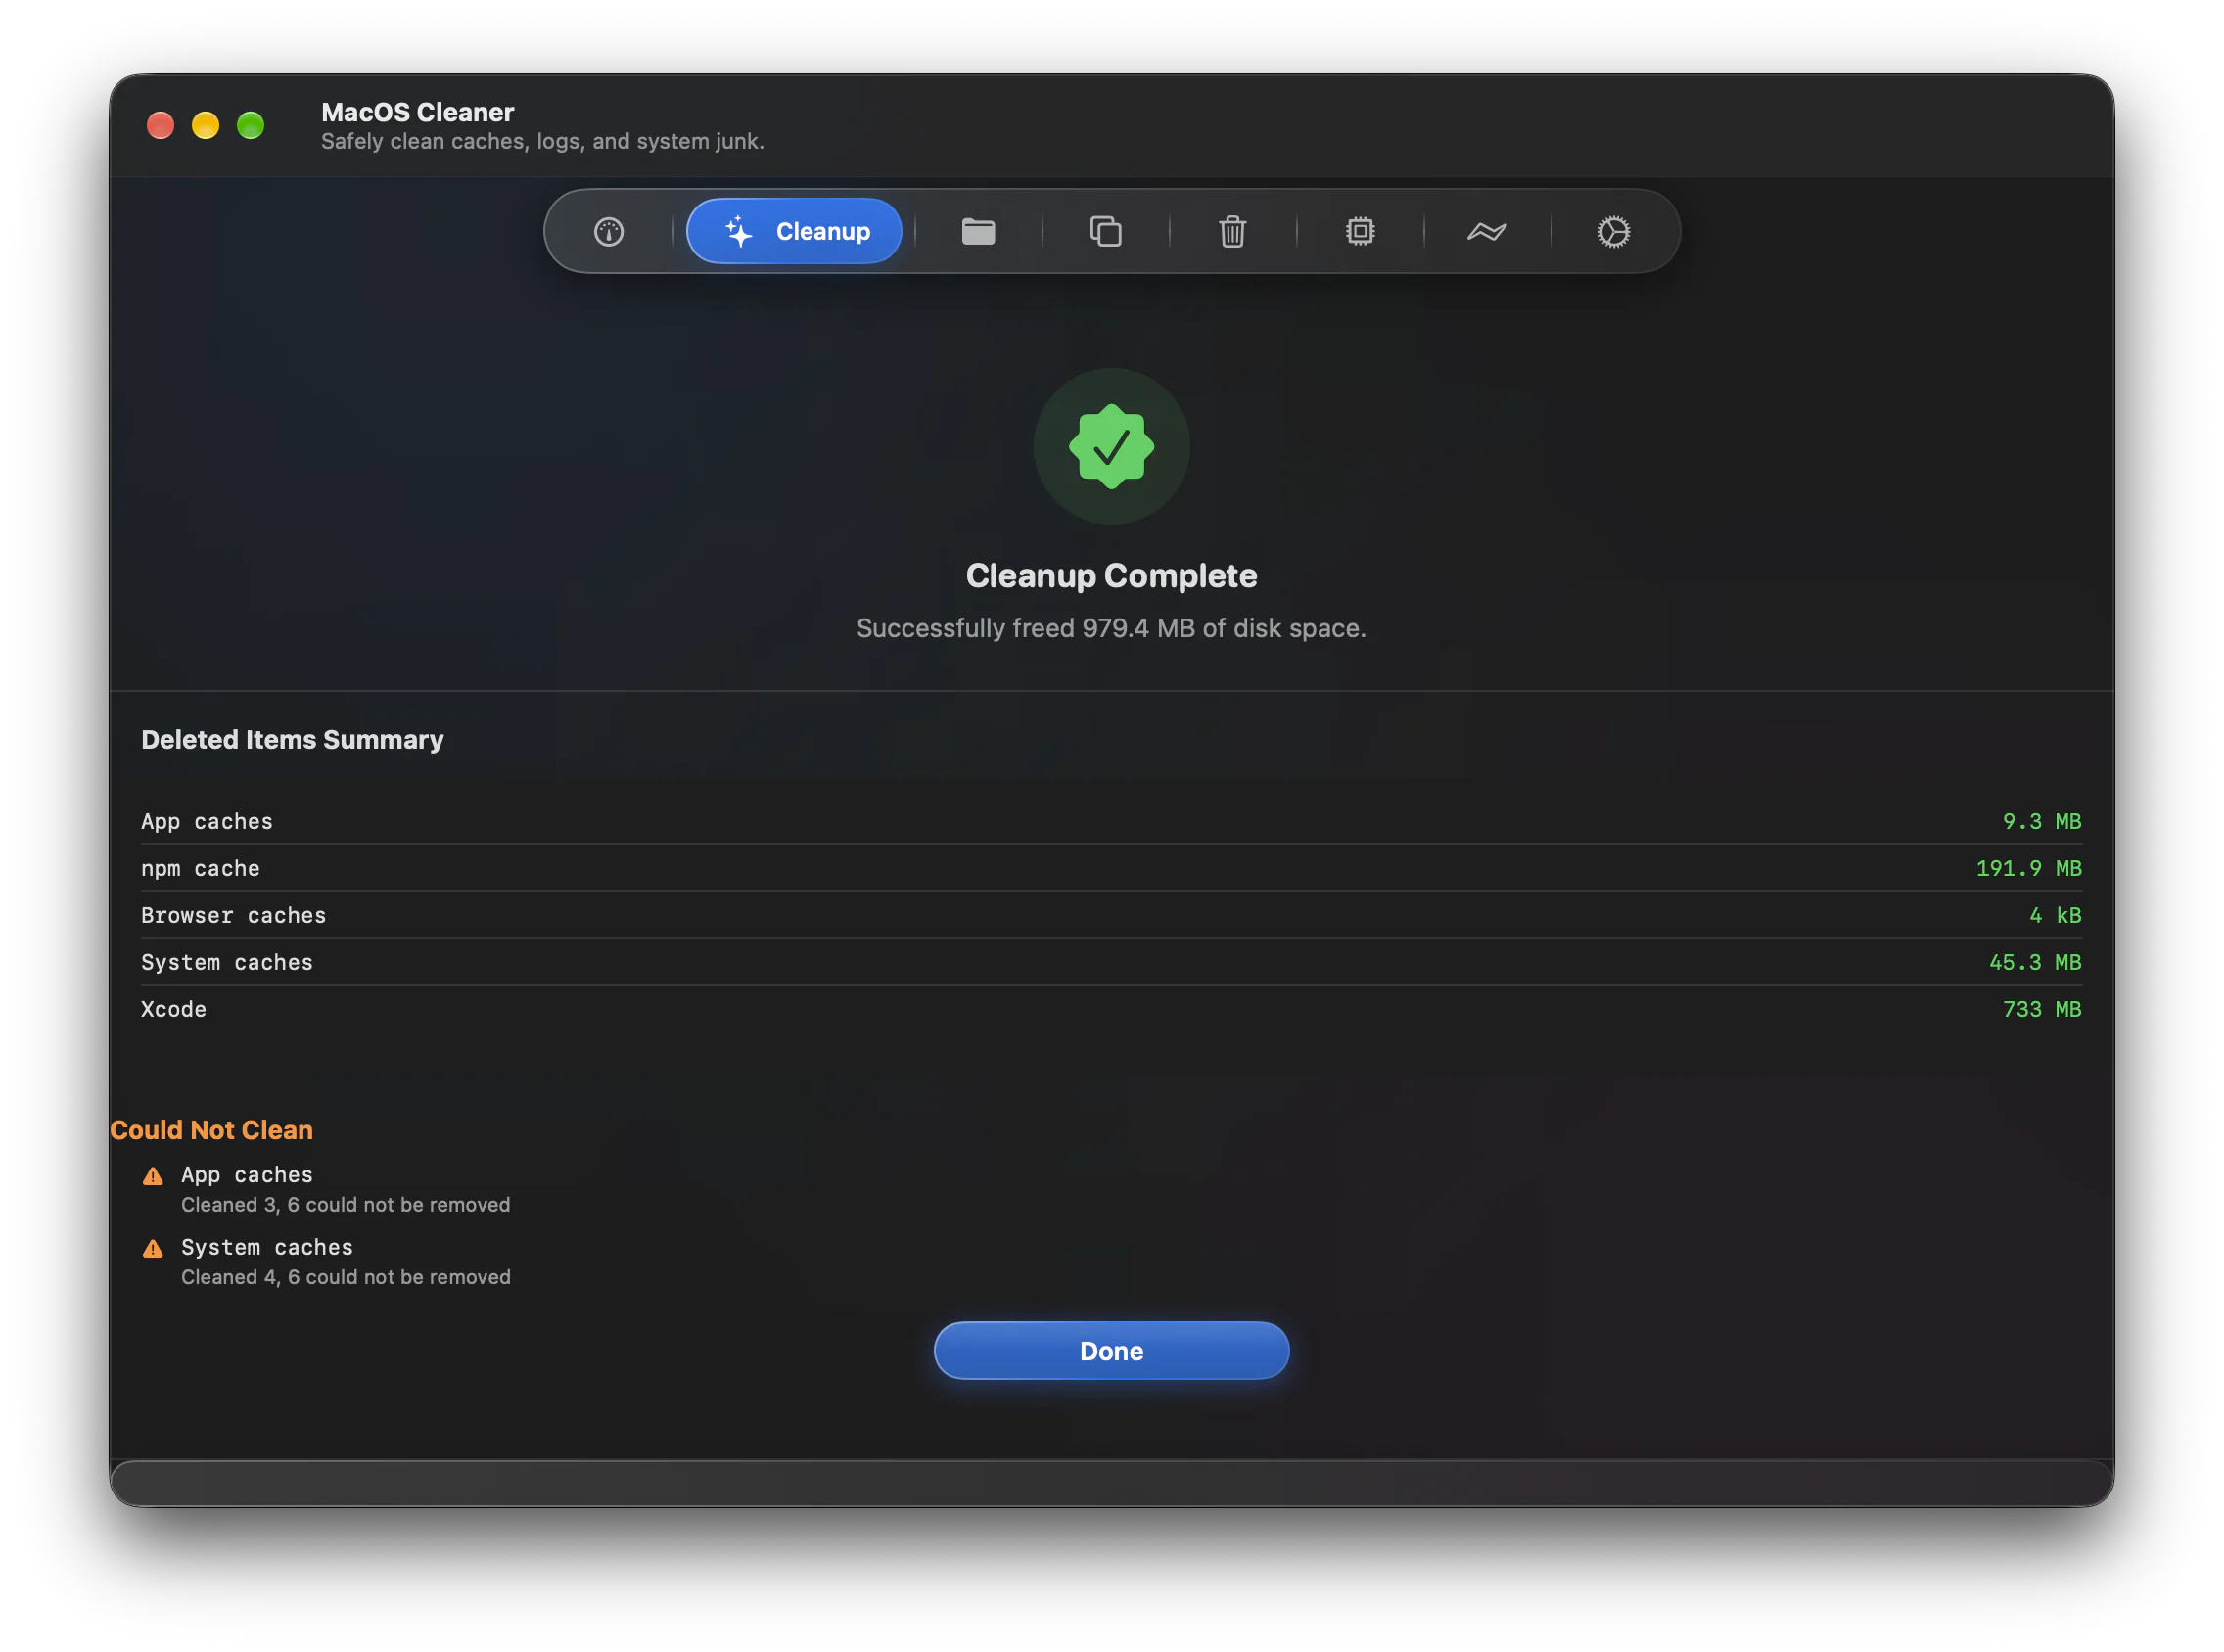Select the Xcode row
2224x1652 pixels.
pos(1111,1009)
